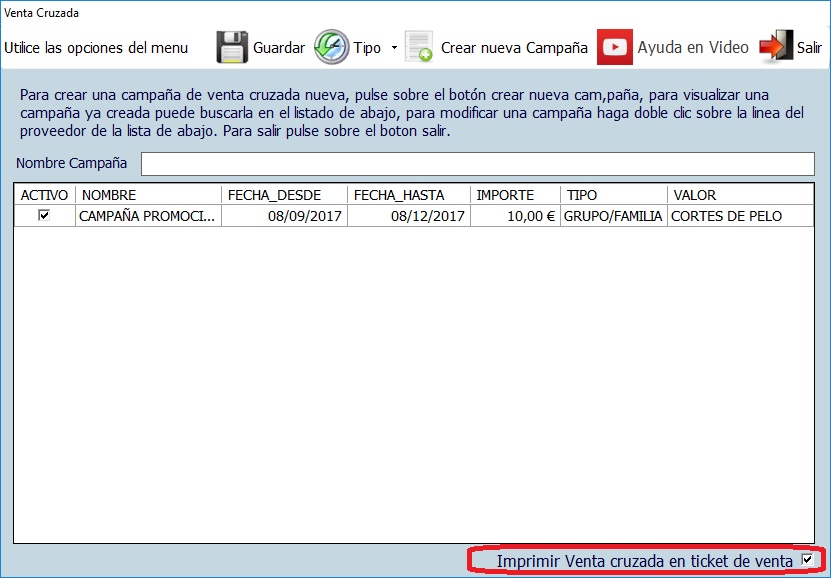Viewport: 831px width, 578px height.
Task: Click the Guardar label in toolbar
Action: click(x=279, y=48)
